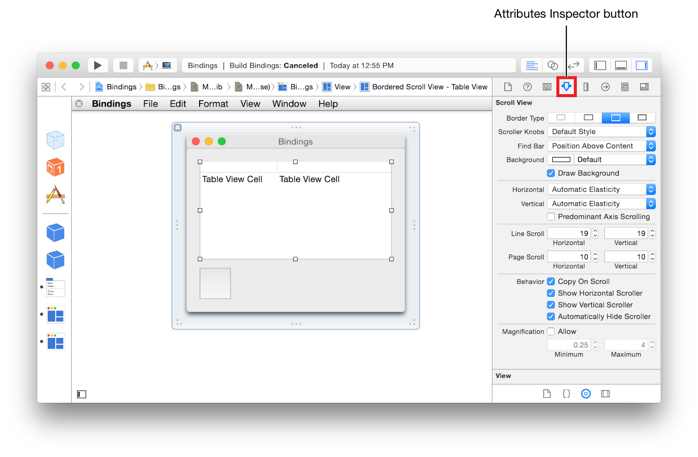Select the Assistant editor button
The height and width of the screenshot is (457, 698).
(552, 65)
